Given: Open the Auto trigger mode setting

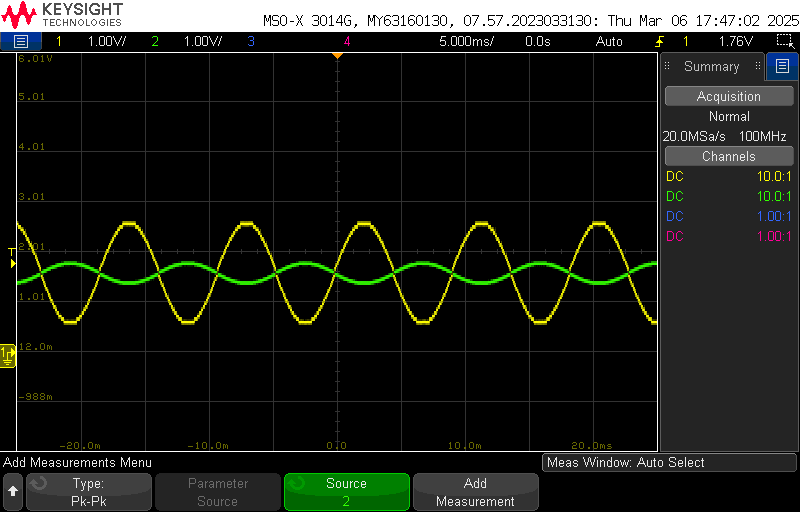Looking at the screenshot, I should coord(609,41).
